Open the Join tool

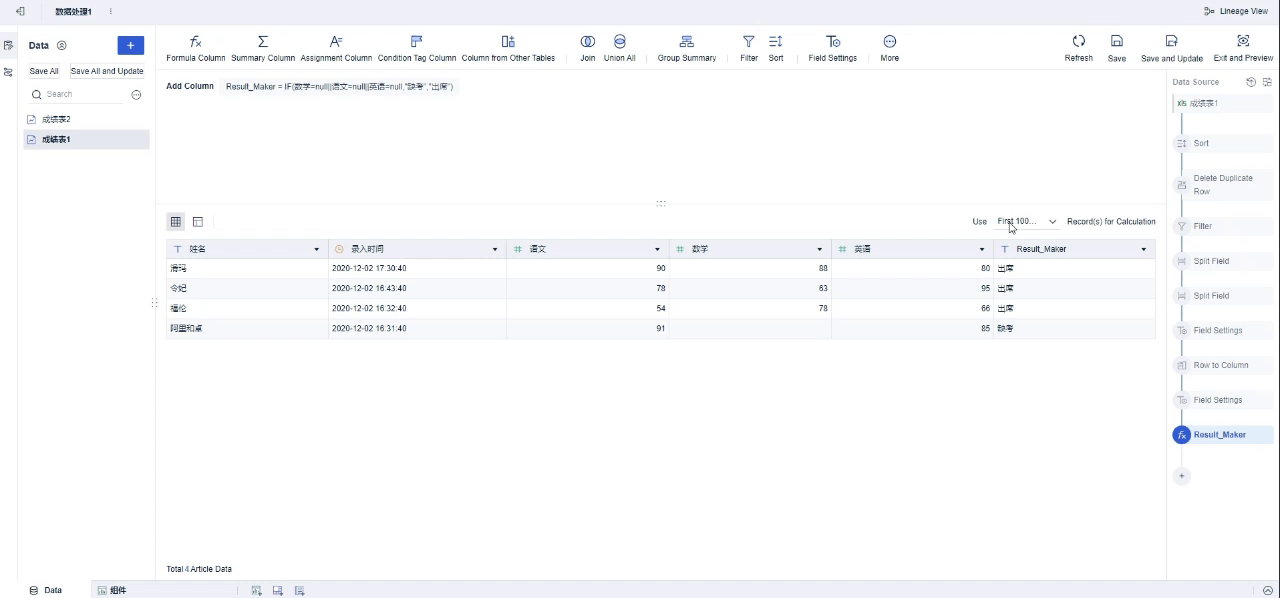click(588, 48)
